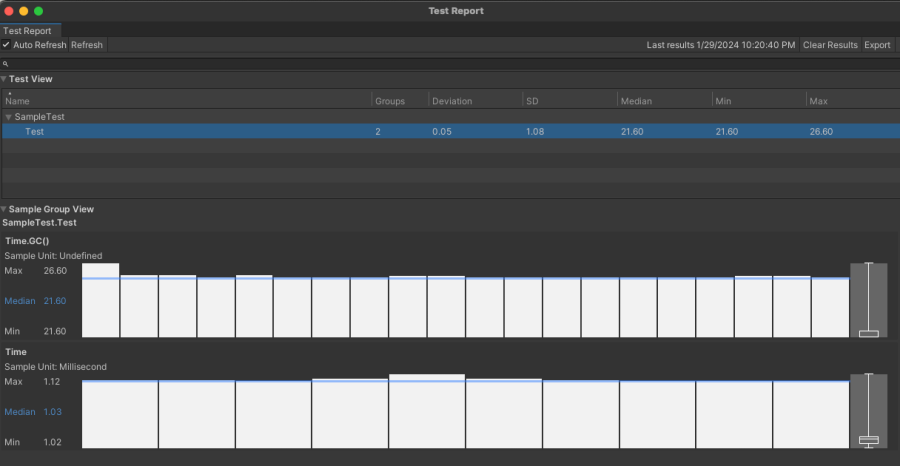Click Max 1.12 value in Time group
This screenshot has width=900, height=466.
(x=52, y=382)
